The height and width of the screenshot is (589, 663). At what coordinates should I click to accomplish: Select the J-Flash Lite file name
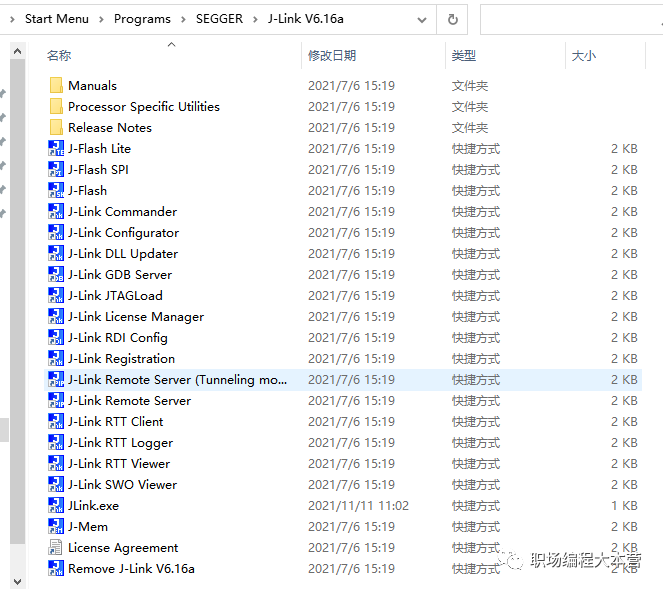click(x=99, y=148)
